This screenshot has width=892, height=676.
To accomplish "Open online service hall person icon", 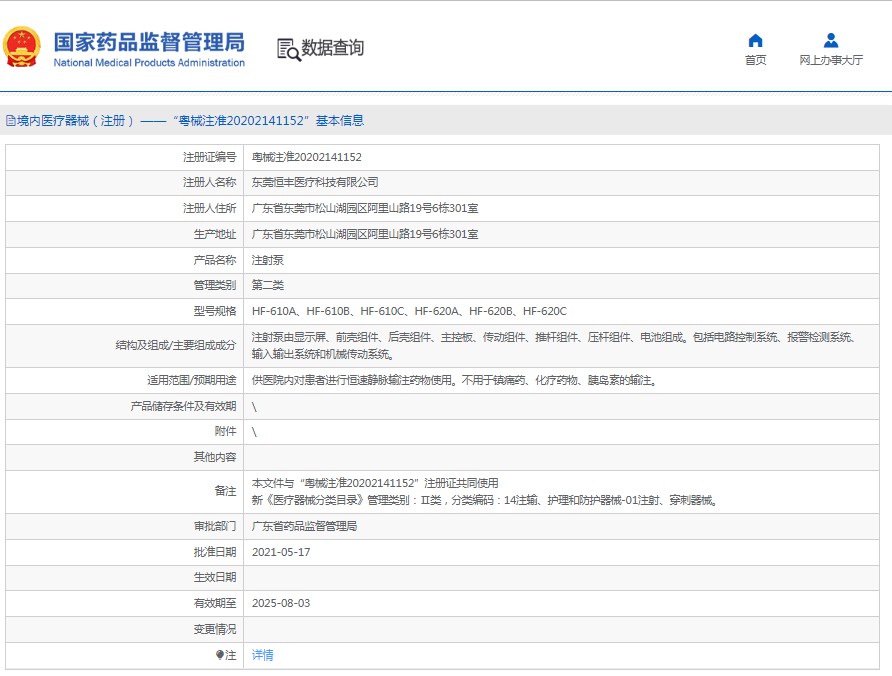I will click(x=831, y=40).
